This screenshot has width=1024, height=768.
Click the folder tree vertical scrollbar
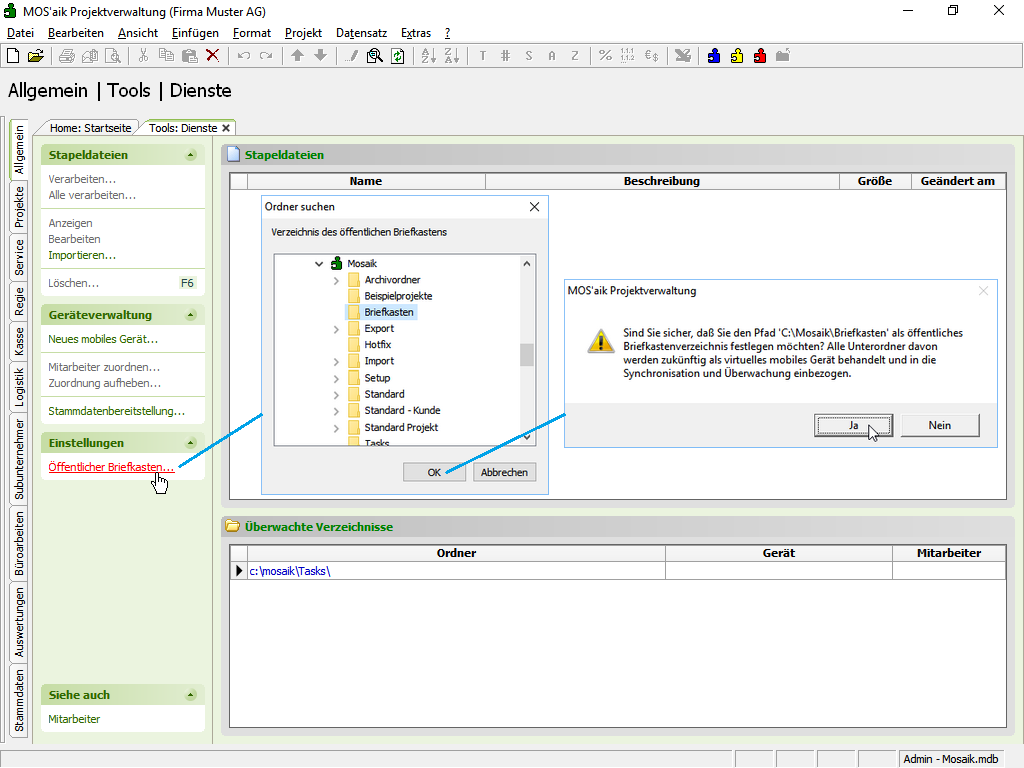(527, 354)
